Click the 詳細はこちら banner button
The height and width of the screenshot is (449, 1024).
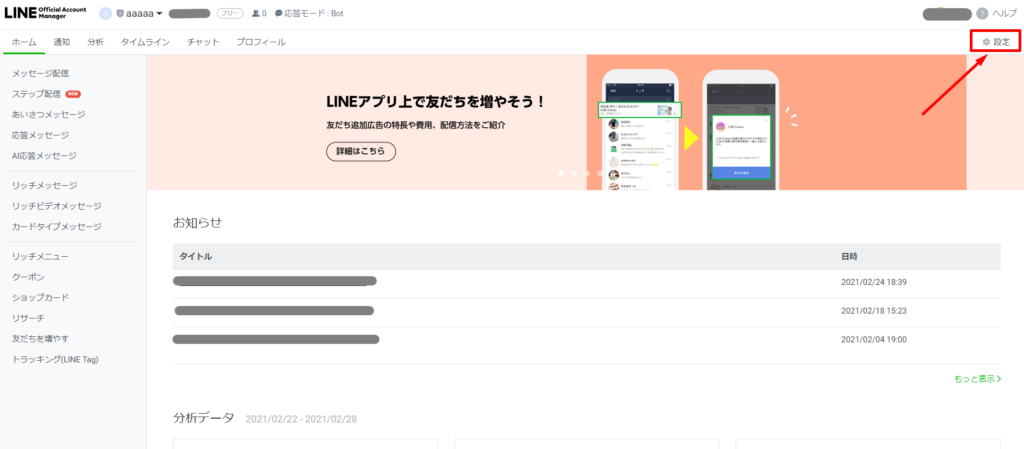coord(361,151)
